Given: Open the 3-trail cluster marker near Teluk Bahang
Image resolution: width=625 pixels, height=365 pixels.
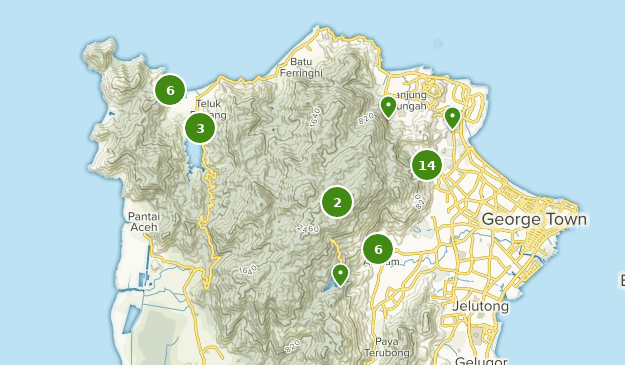Looking at the screenshot, I should 200,128.
